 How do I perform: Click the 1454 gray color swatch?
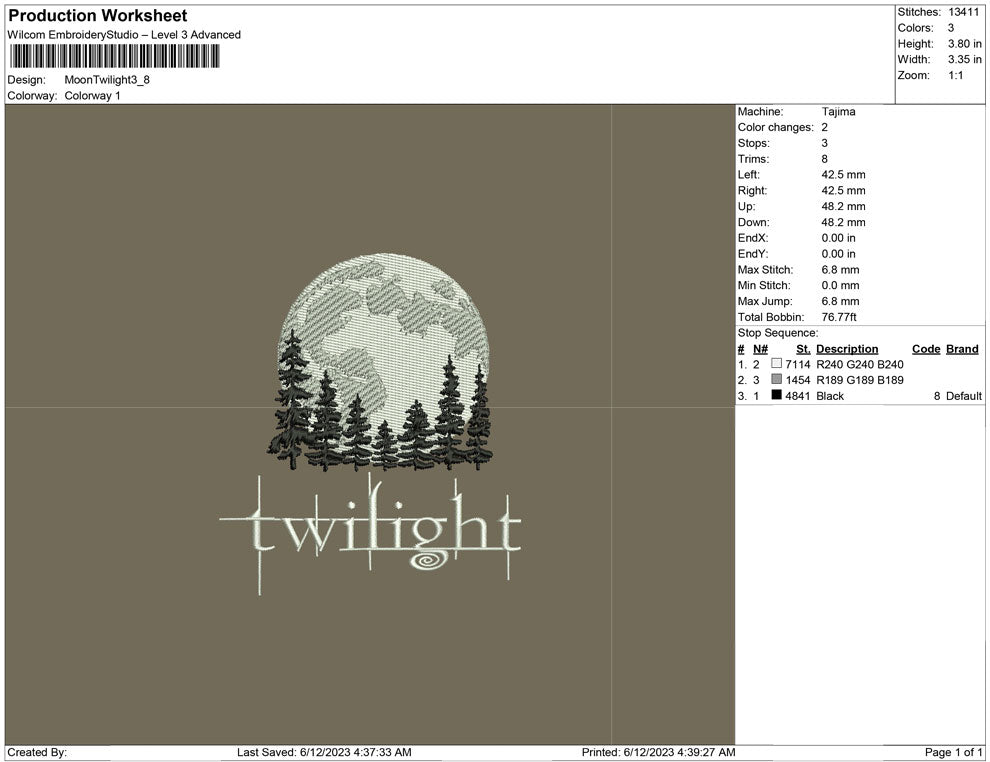(x=776, y=379)
